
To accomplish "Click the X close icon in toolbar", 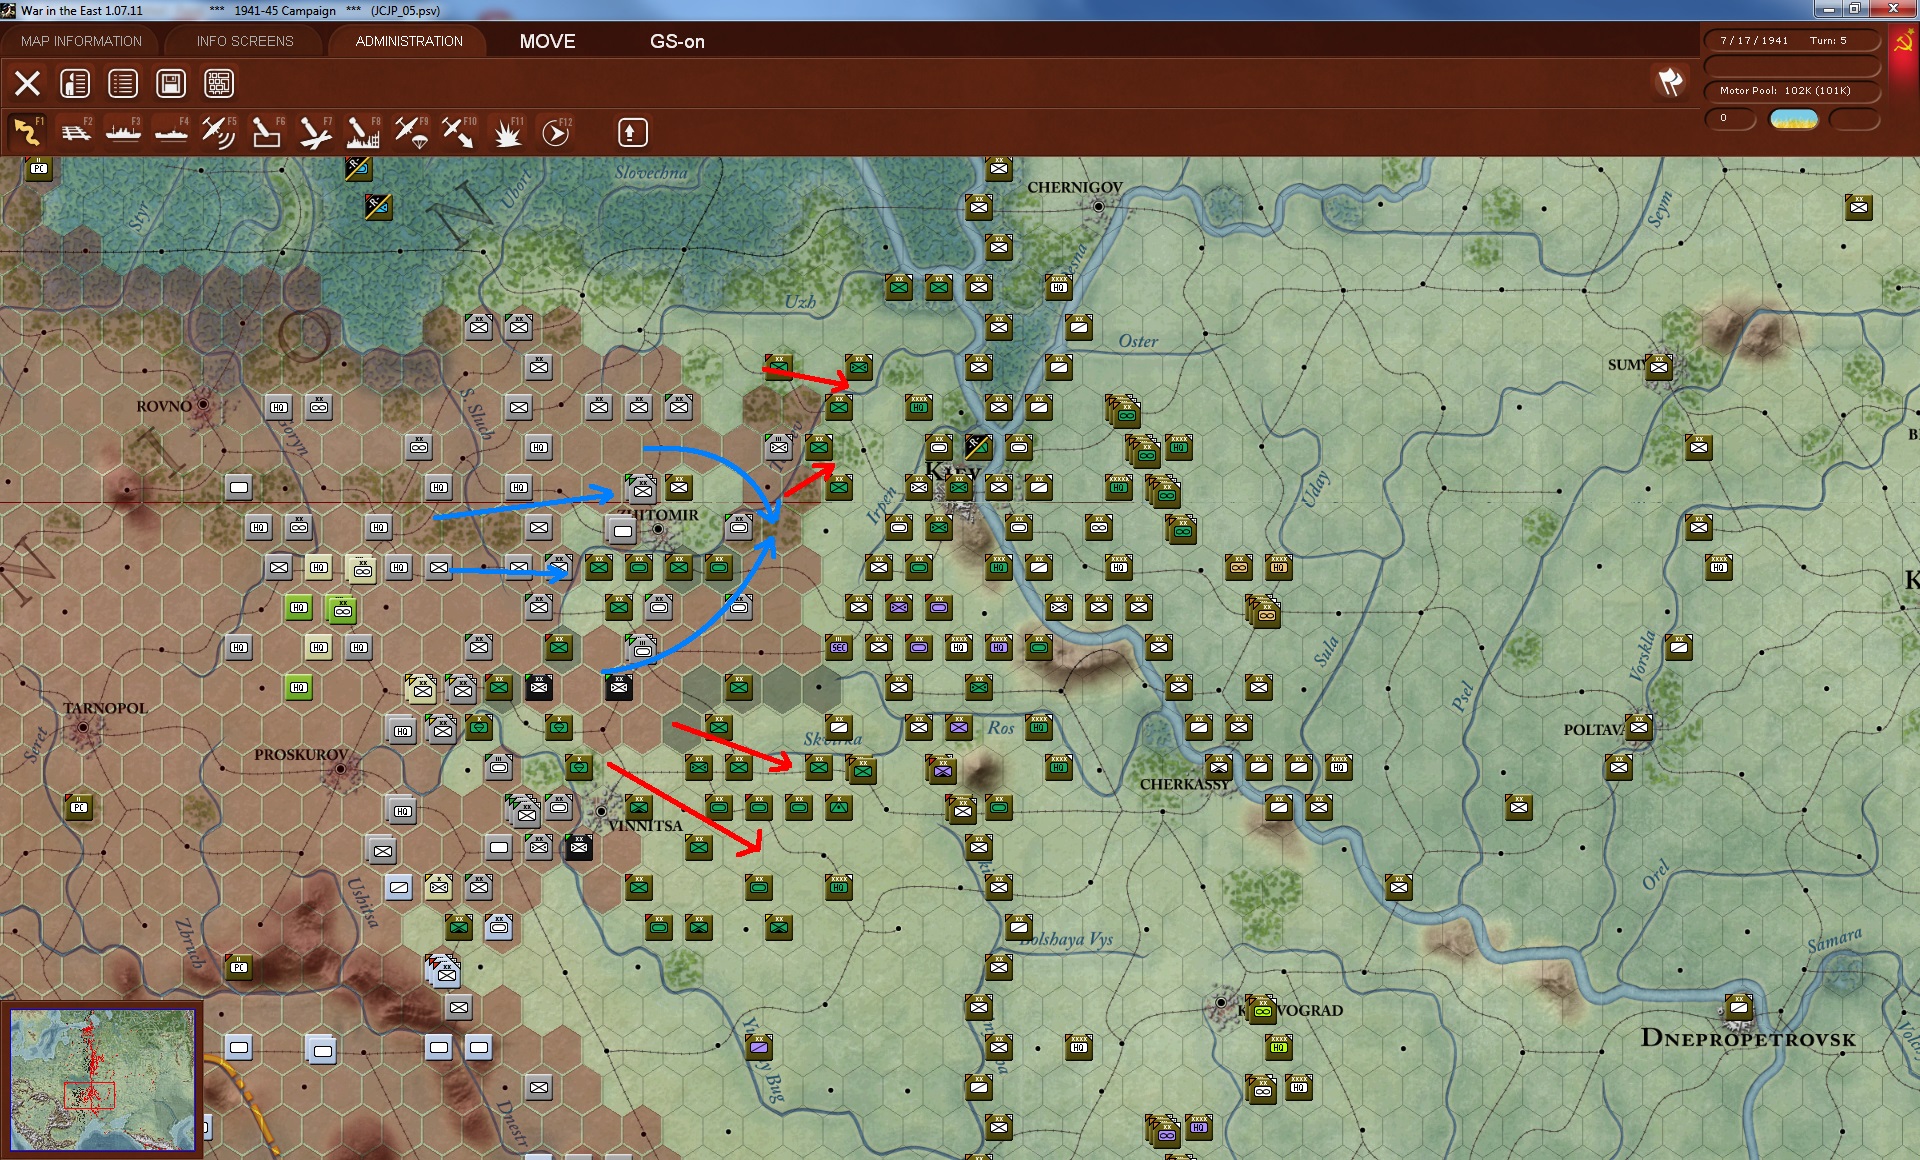I will [x=27, y=83].
